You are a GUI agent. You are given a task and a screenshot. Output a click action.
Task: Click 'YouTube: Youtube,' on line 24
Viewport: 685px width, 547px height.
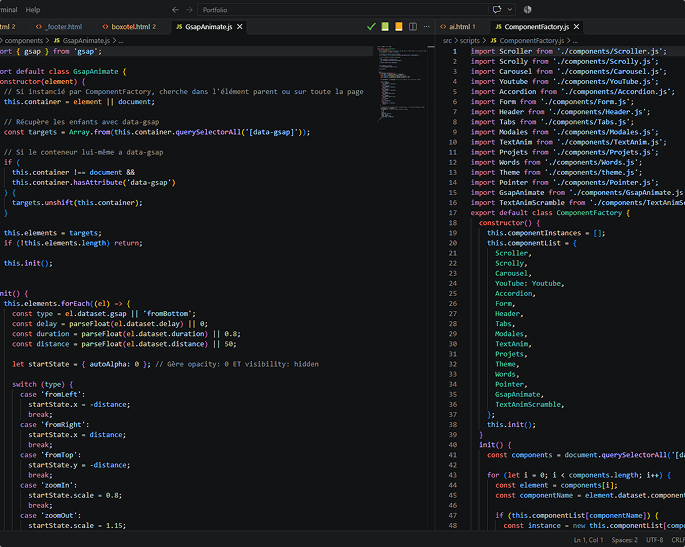[x=529, y=284]
